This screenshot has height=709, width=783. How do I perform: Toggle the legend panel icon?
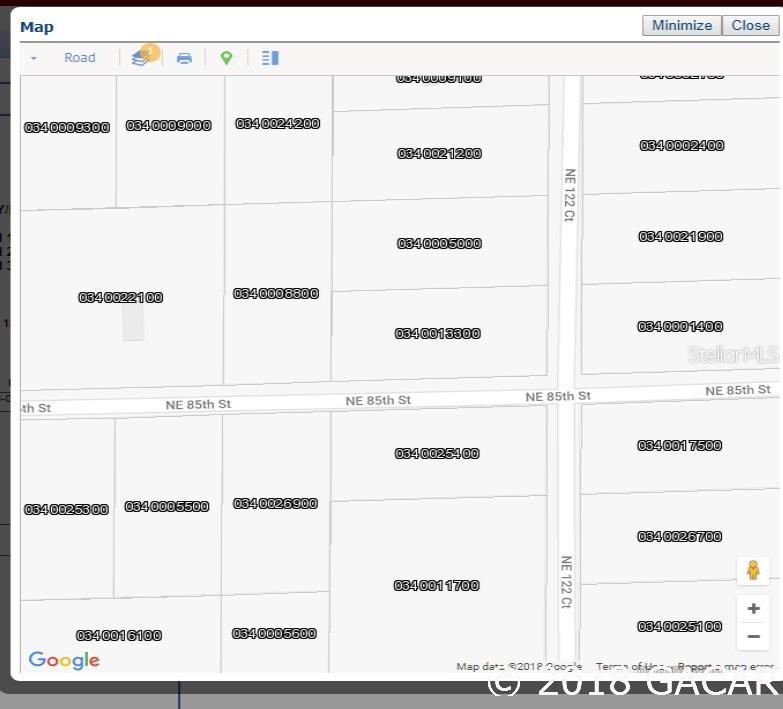pos(270,58)
